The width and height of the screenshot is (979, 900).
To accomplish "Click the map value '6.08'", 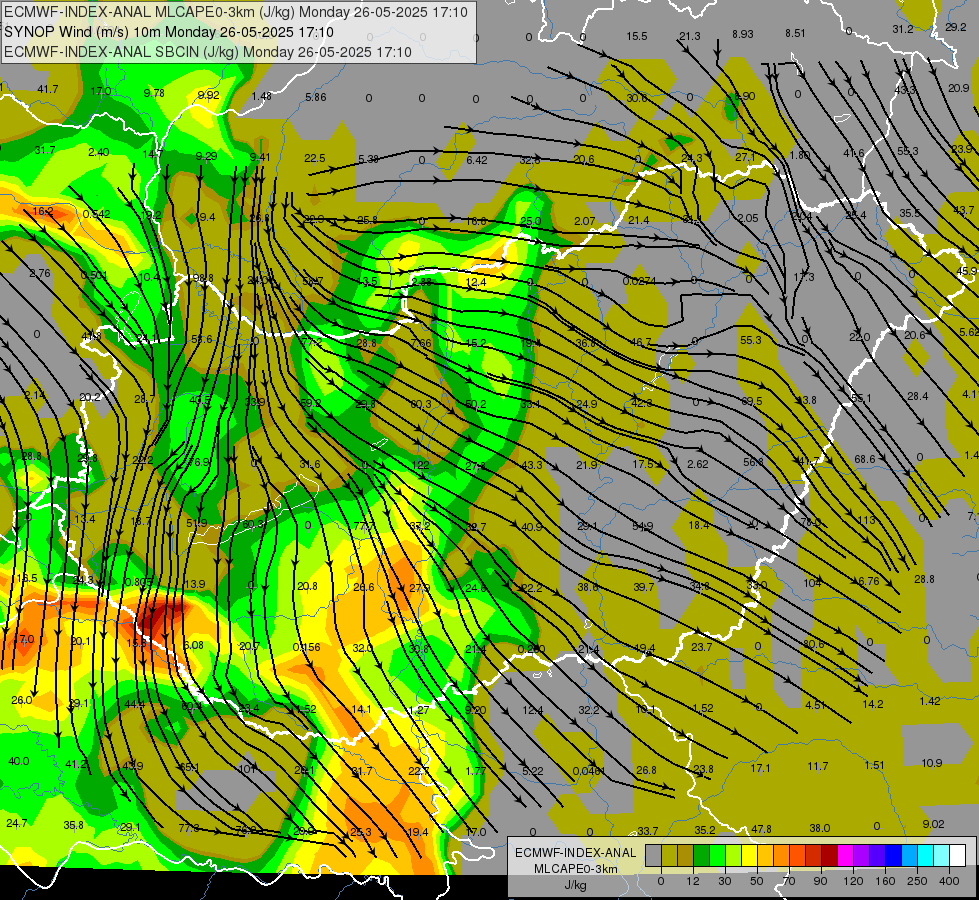I will 193,645.
